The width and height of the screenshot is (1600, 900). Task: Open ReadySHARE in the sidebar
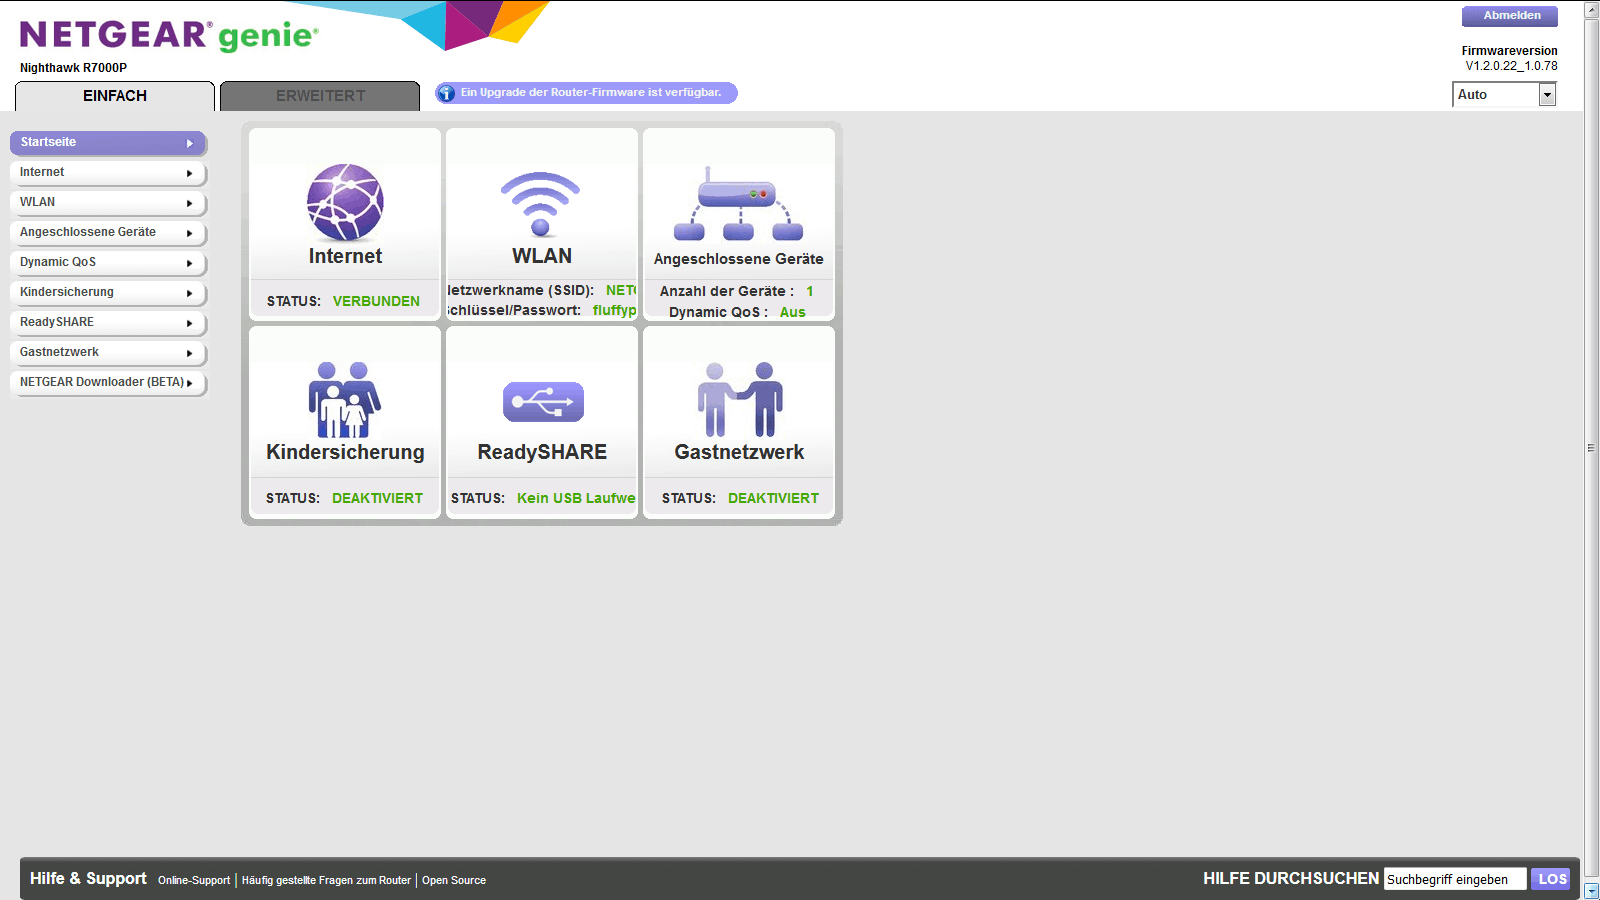pos(108,323)
